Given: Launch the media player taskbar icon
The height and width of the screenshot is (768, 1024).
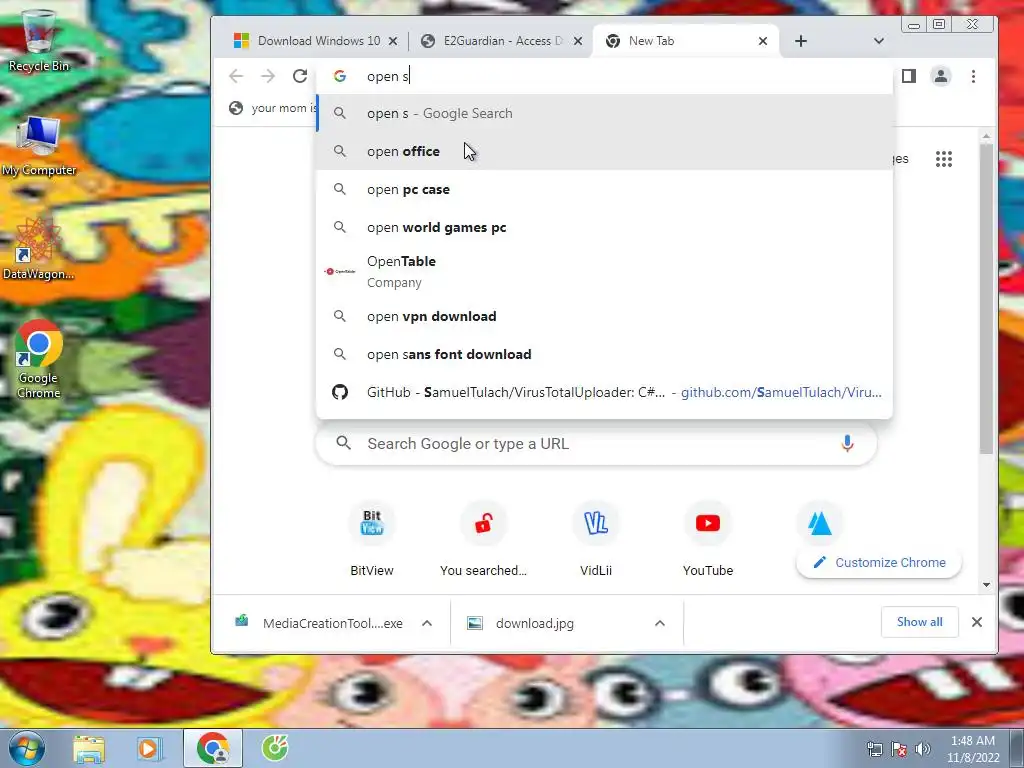Looking at the screenshot, I should click(148, 749).
